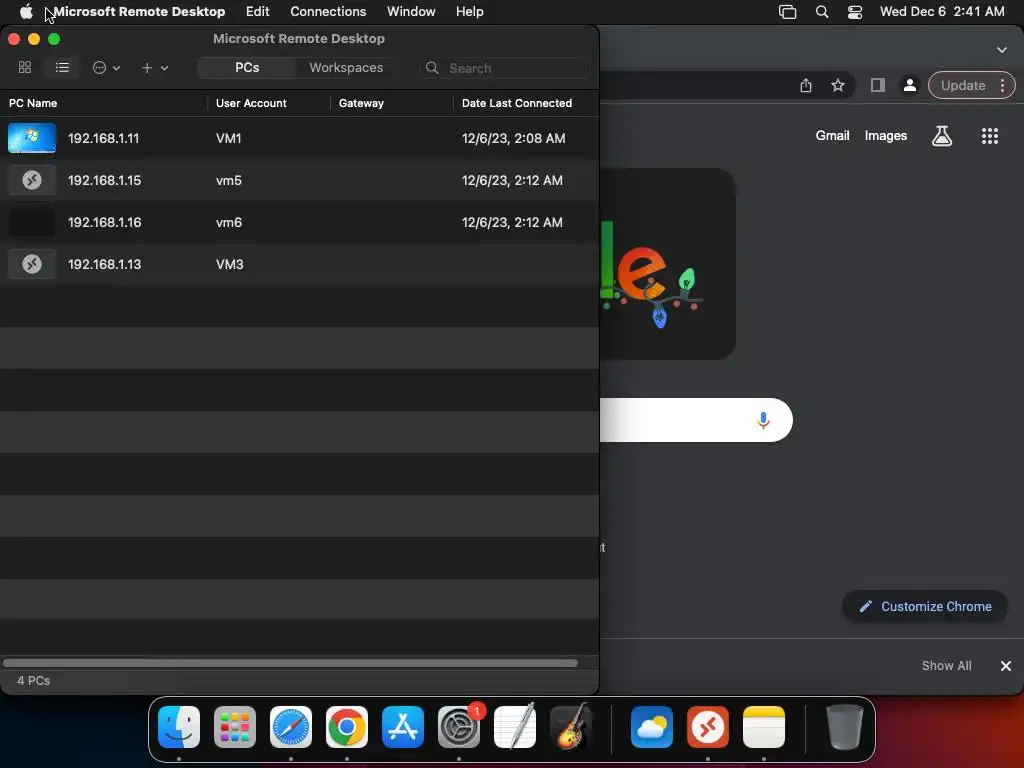The height and width of the screenshot is (768, 1024).
Task: Select list view icon in Remote Desktop
Action: click(x=62, y=67)
